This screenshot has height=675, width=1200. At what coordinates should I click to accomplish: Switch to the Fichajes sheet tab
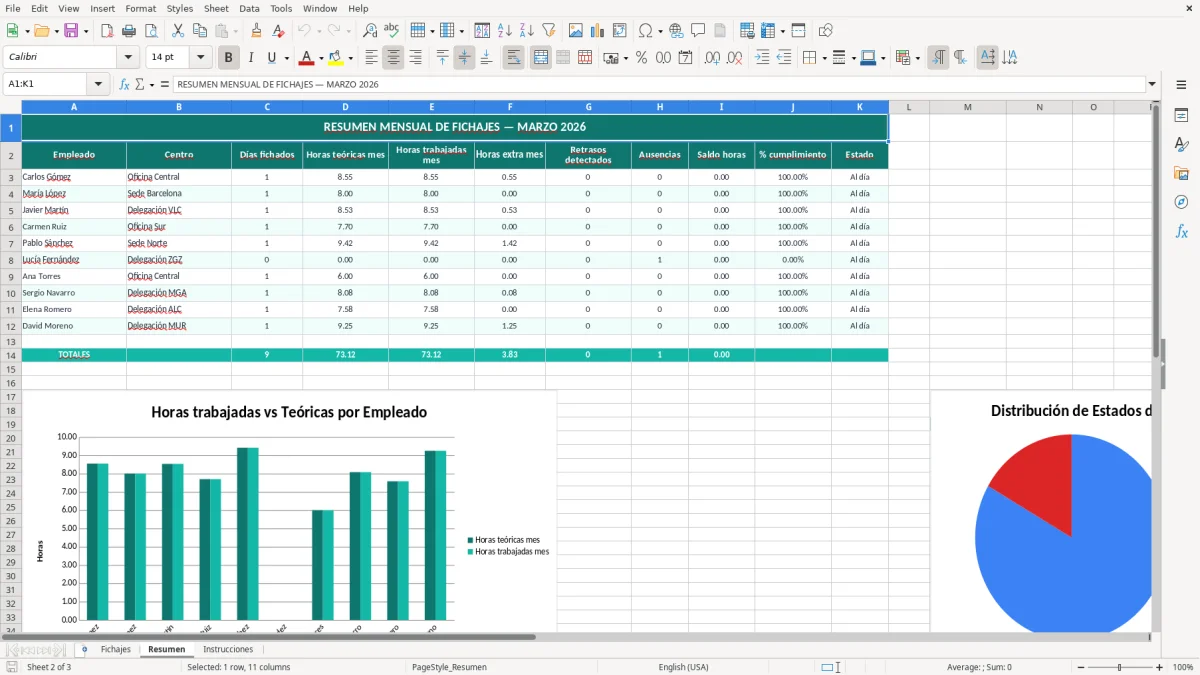tap(116, 649)
